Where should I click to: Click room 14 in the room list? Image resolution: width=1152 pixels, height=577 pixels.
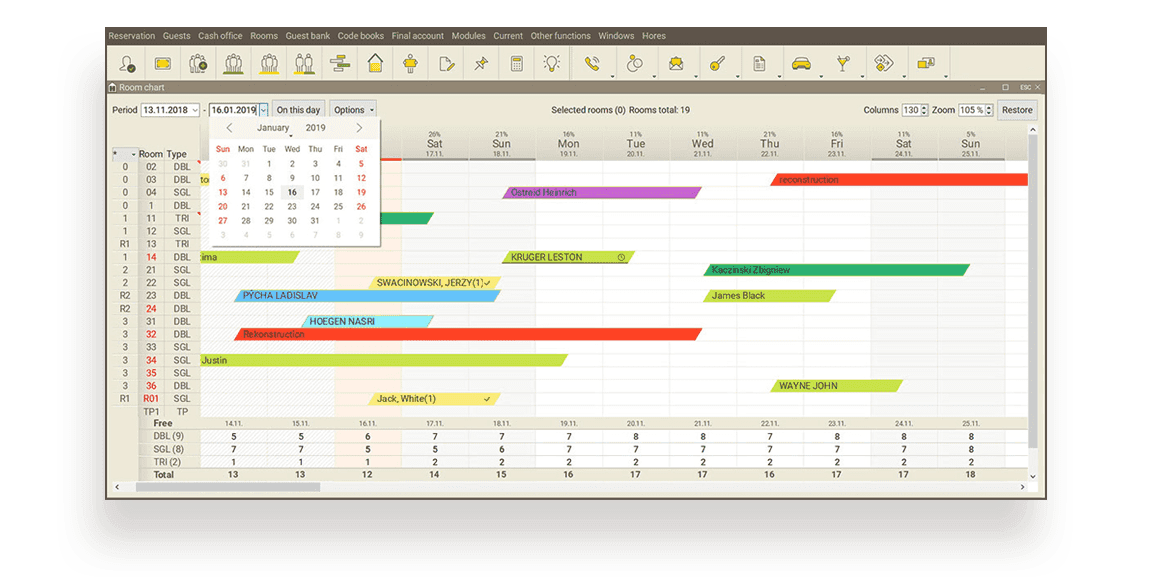click(x=151, y=257)
